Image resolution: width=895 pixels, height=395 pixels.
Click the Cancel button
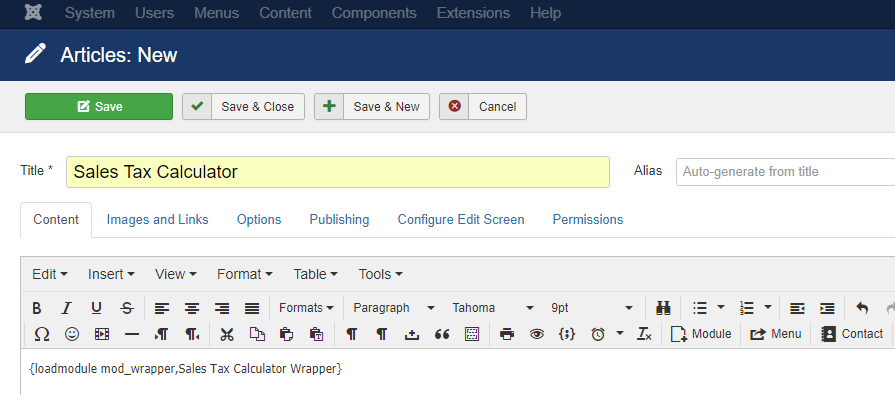(483, 107)
